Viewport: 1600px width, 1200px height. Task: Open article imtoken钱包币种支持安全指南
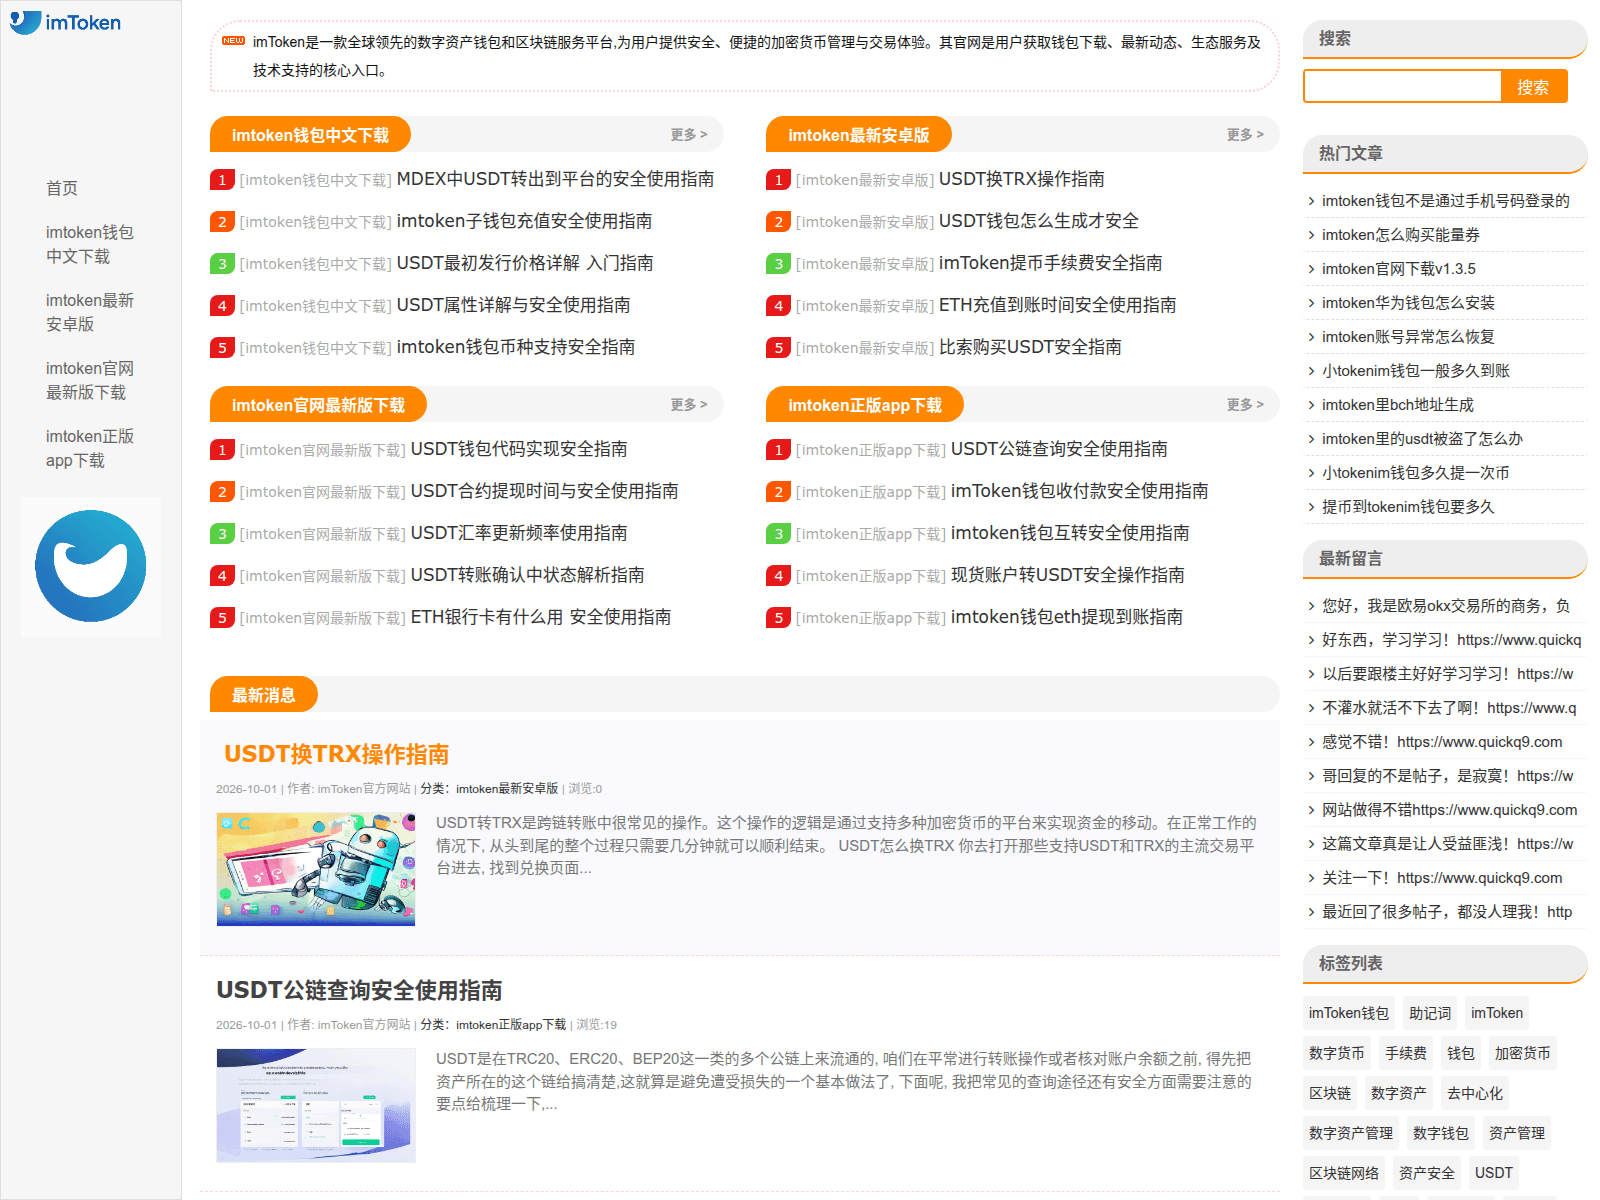click(516, 347)
